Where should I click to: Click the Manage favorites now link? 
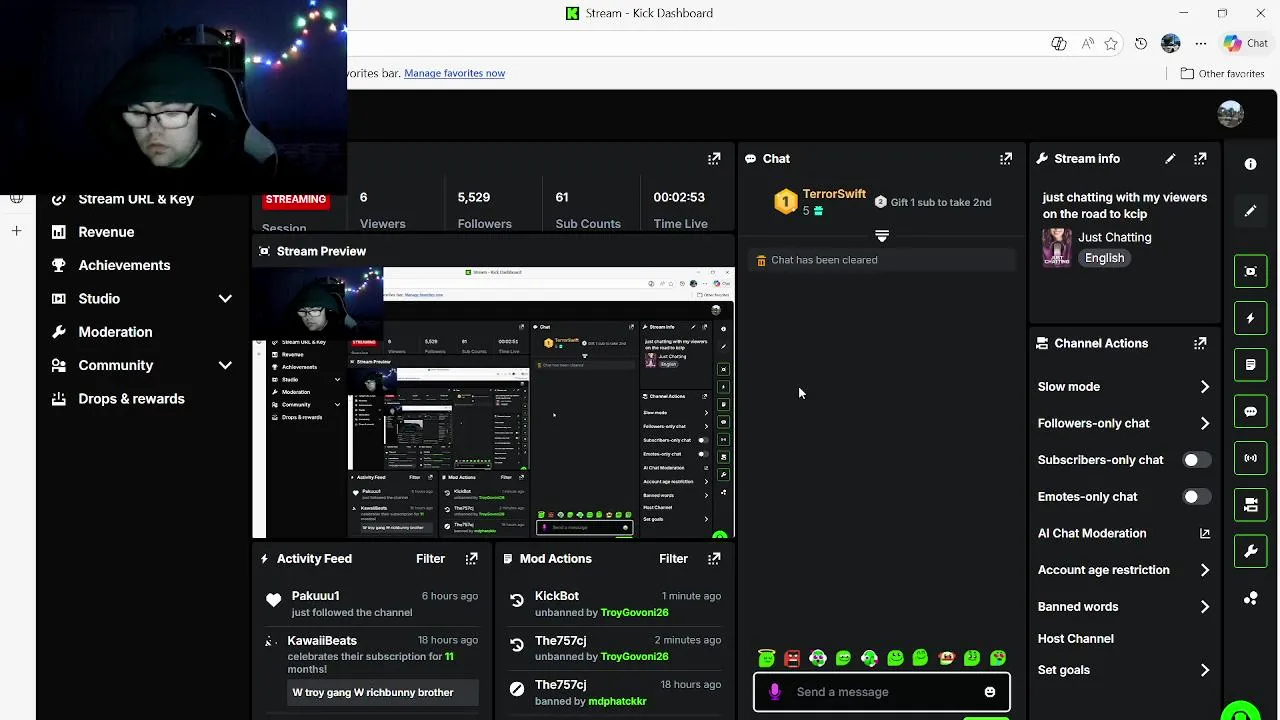454,73
